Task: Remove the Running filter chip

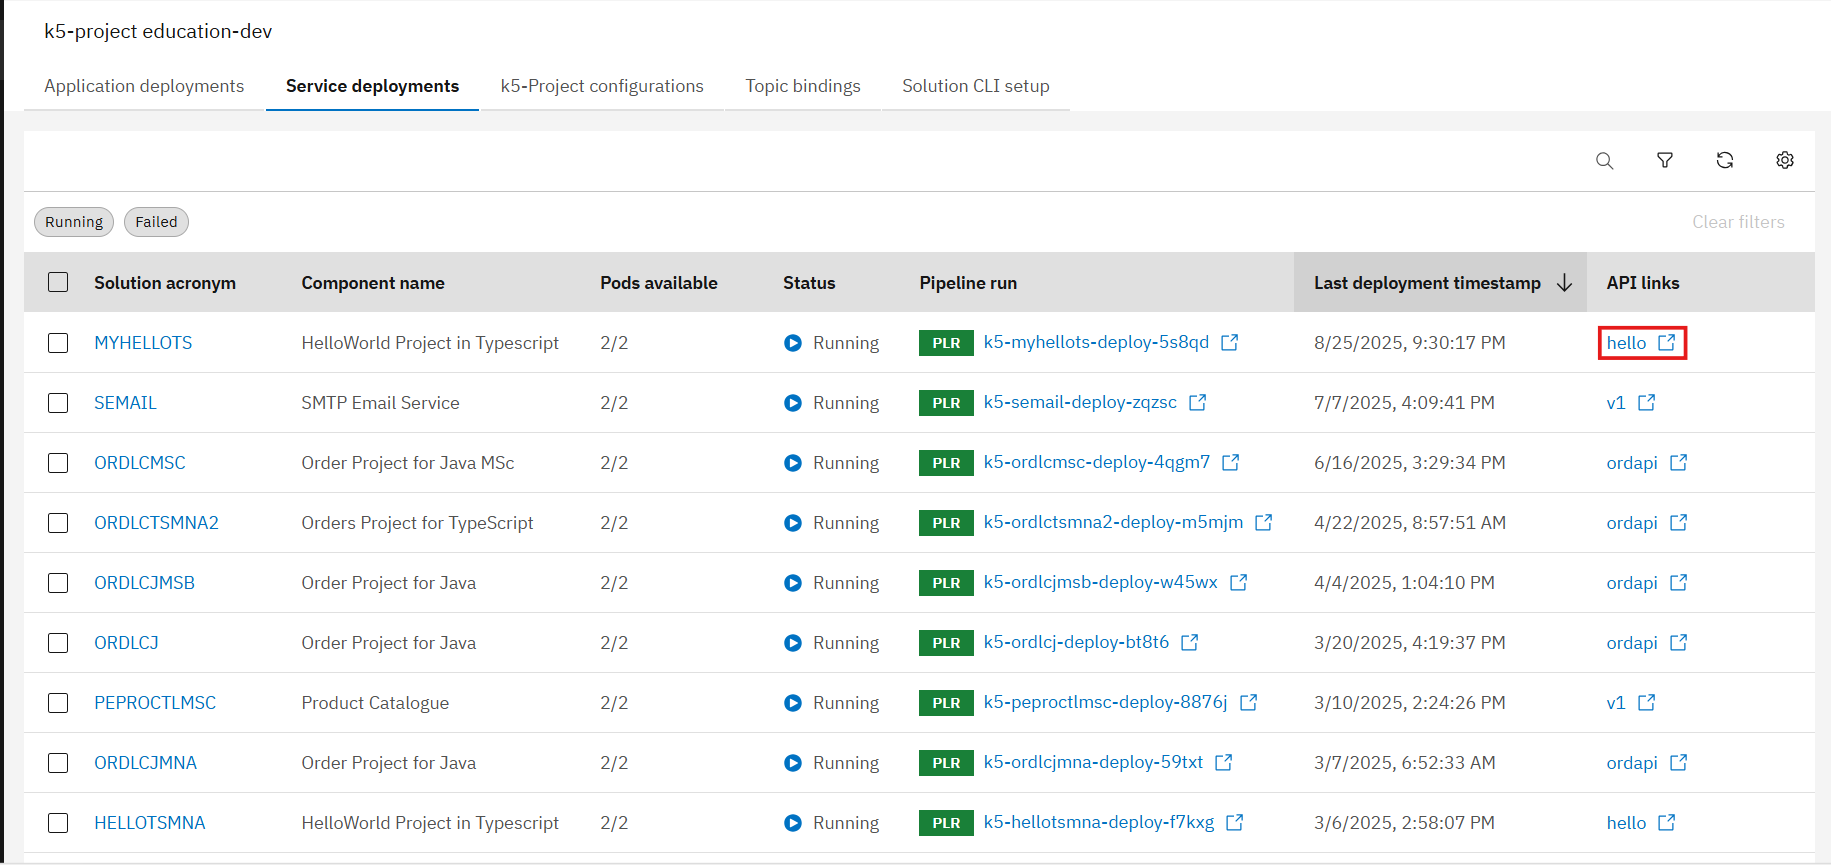Action: point(74,222)
